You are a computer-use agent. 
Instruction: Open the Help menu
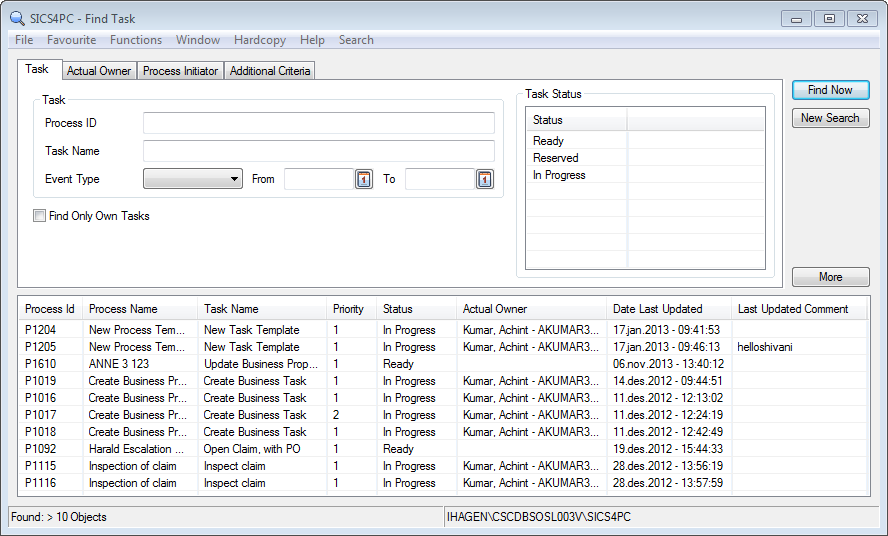pos(312,40)
